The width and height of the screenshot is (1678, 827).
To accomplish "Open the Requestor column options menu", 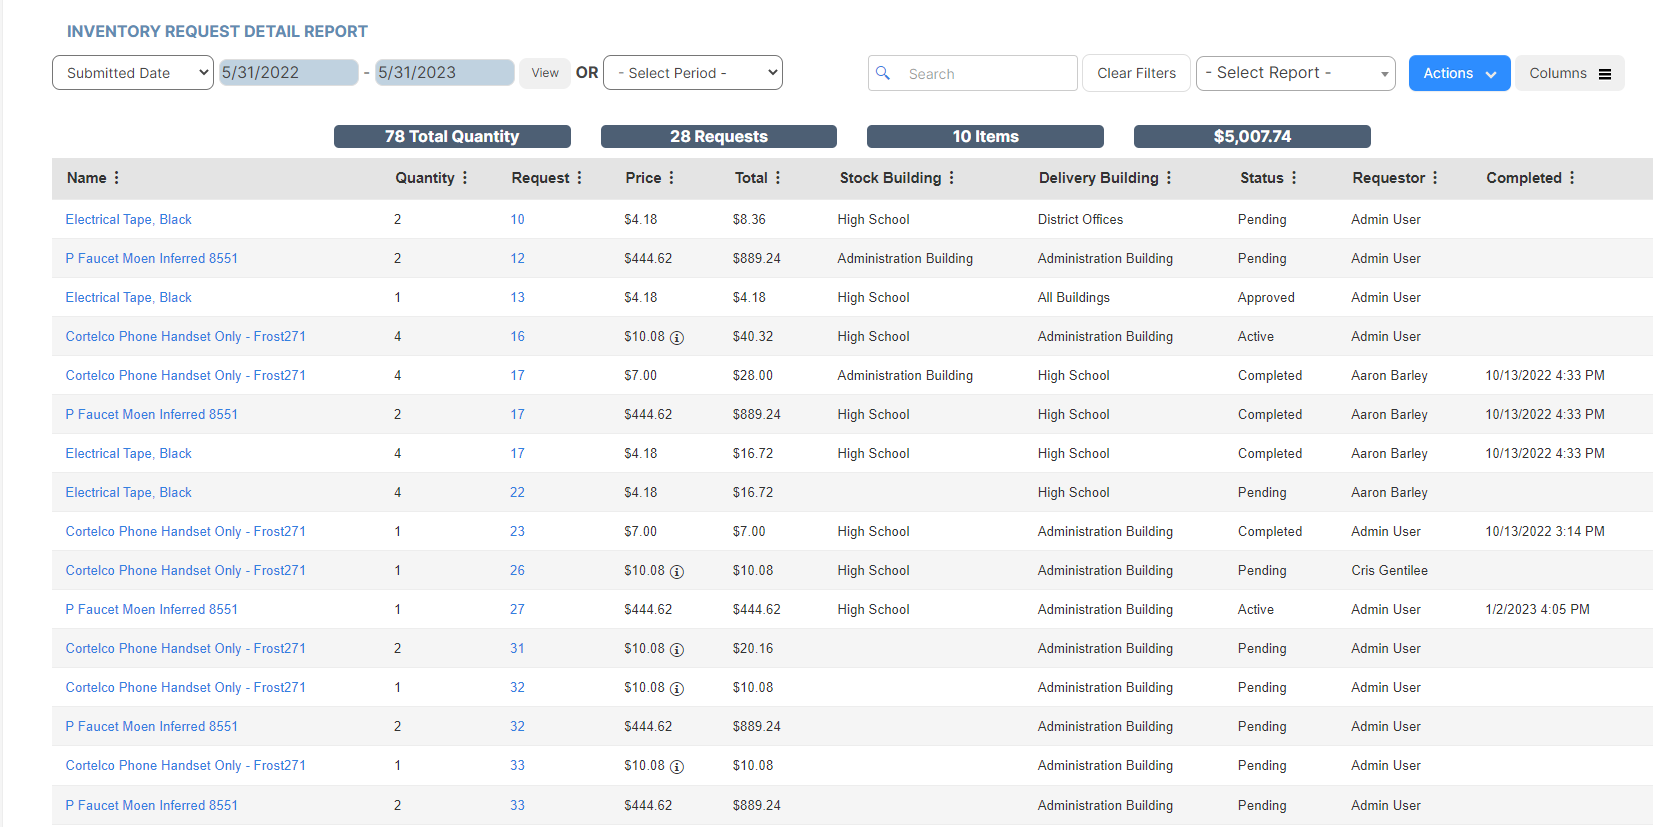I will click(1435, 178).
